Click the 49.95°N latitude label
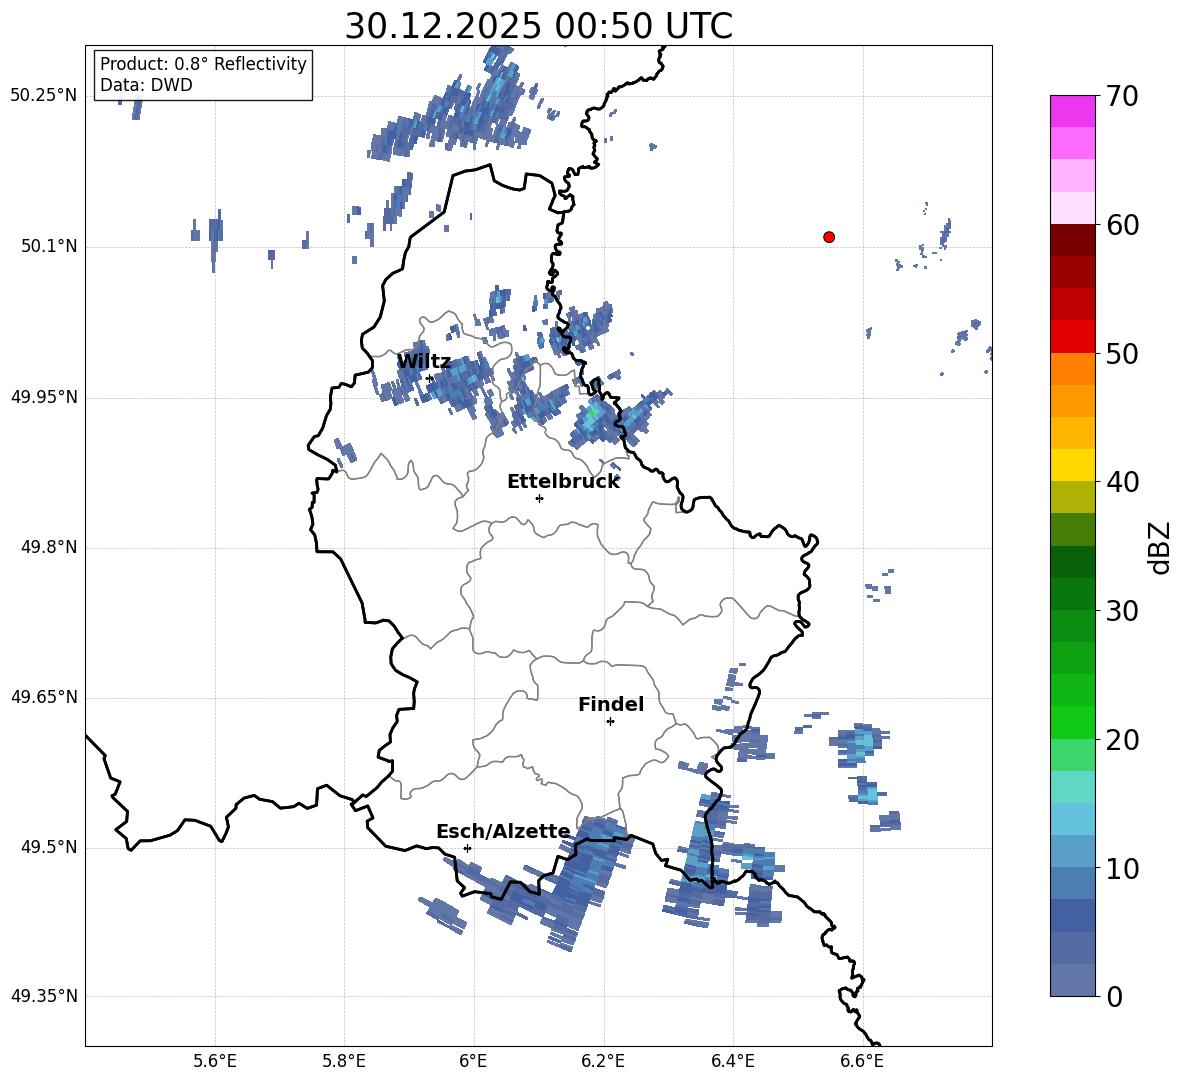The height and width of the screenshot is (1081, 1184). (44, 396)
